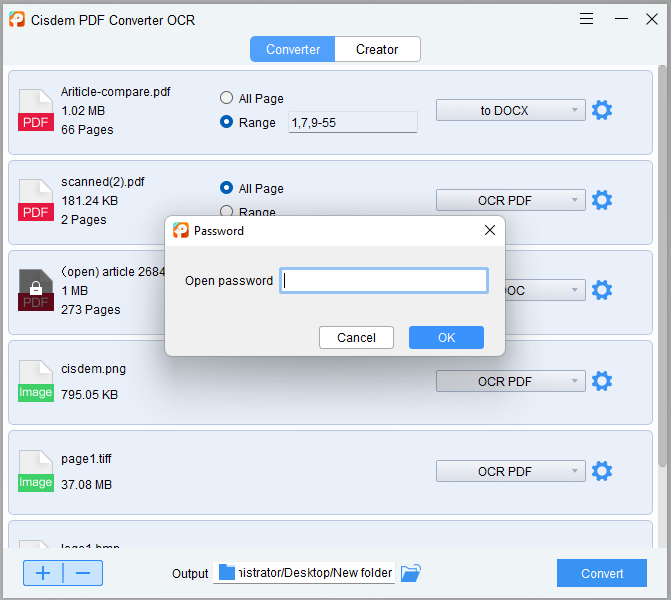Add files with the plus button
The width and height of the screenshot is (671, 600).
point(43,573)
